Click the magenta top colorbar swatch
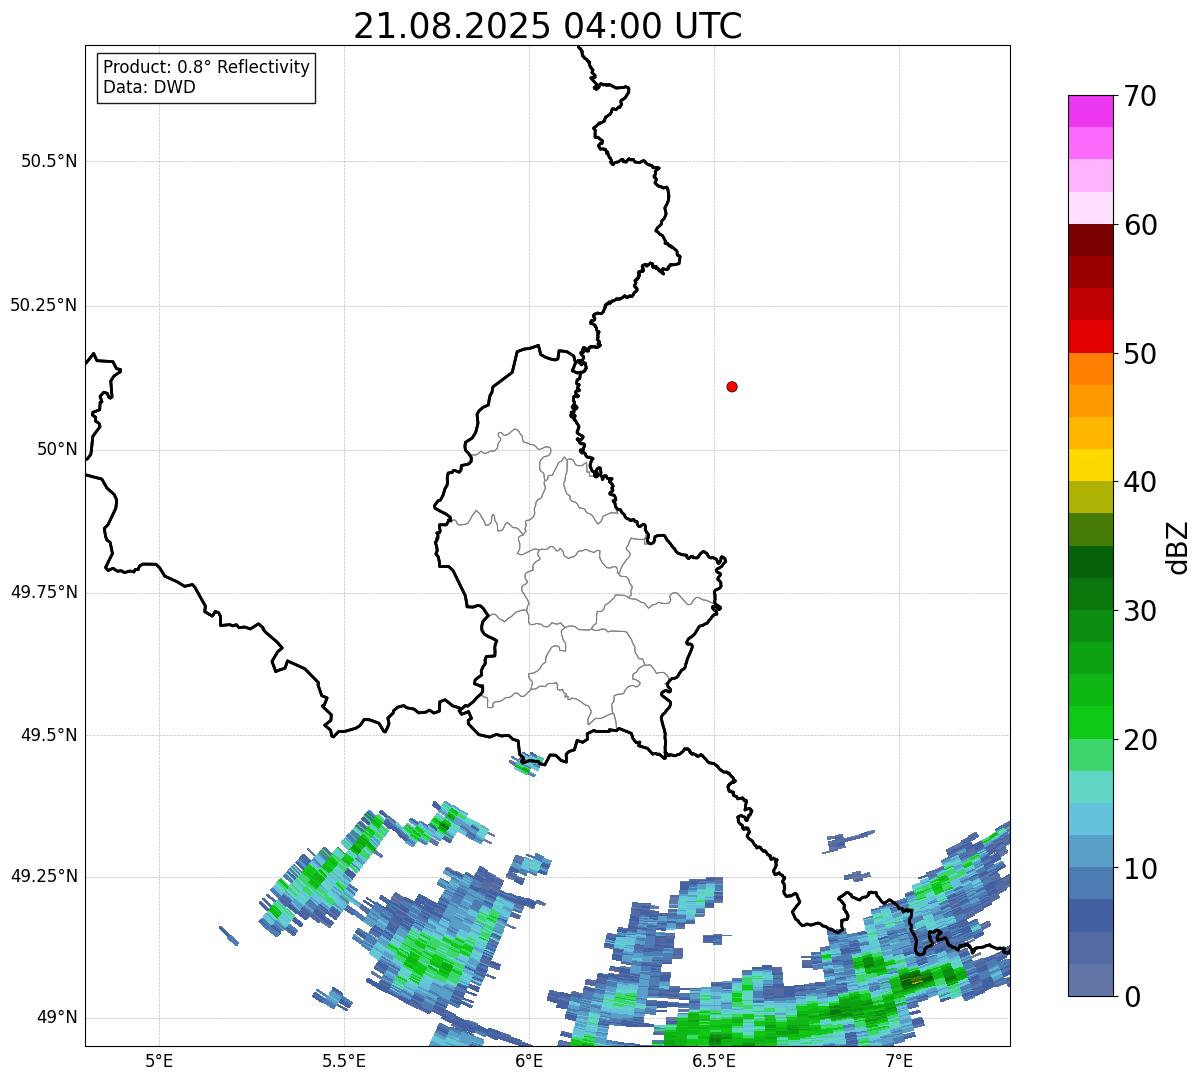 1090,111
